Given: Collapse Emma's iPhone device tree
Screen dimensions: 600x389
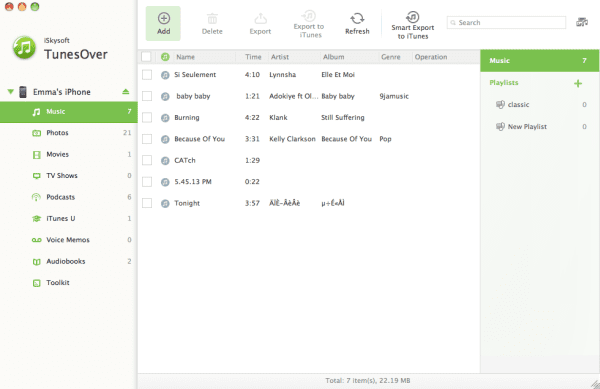Looking at the screenshot, I should (x=11, y=91).
